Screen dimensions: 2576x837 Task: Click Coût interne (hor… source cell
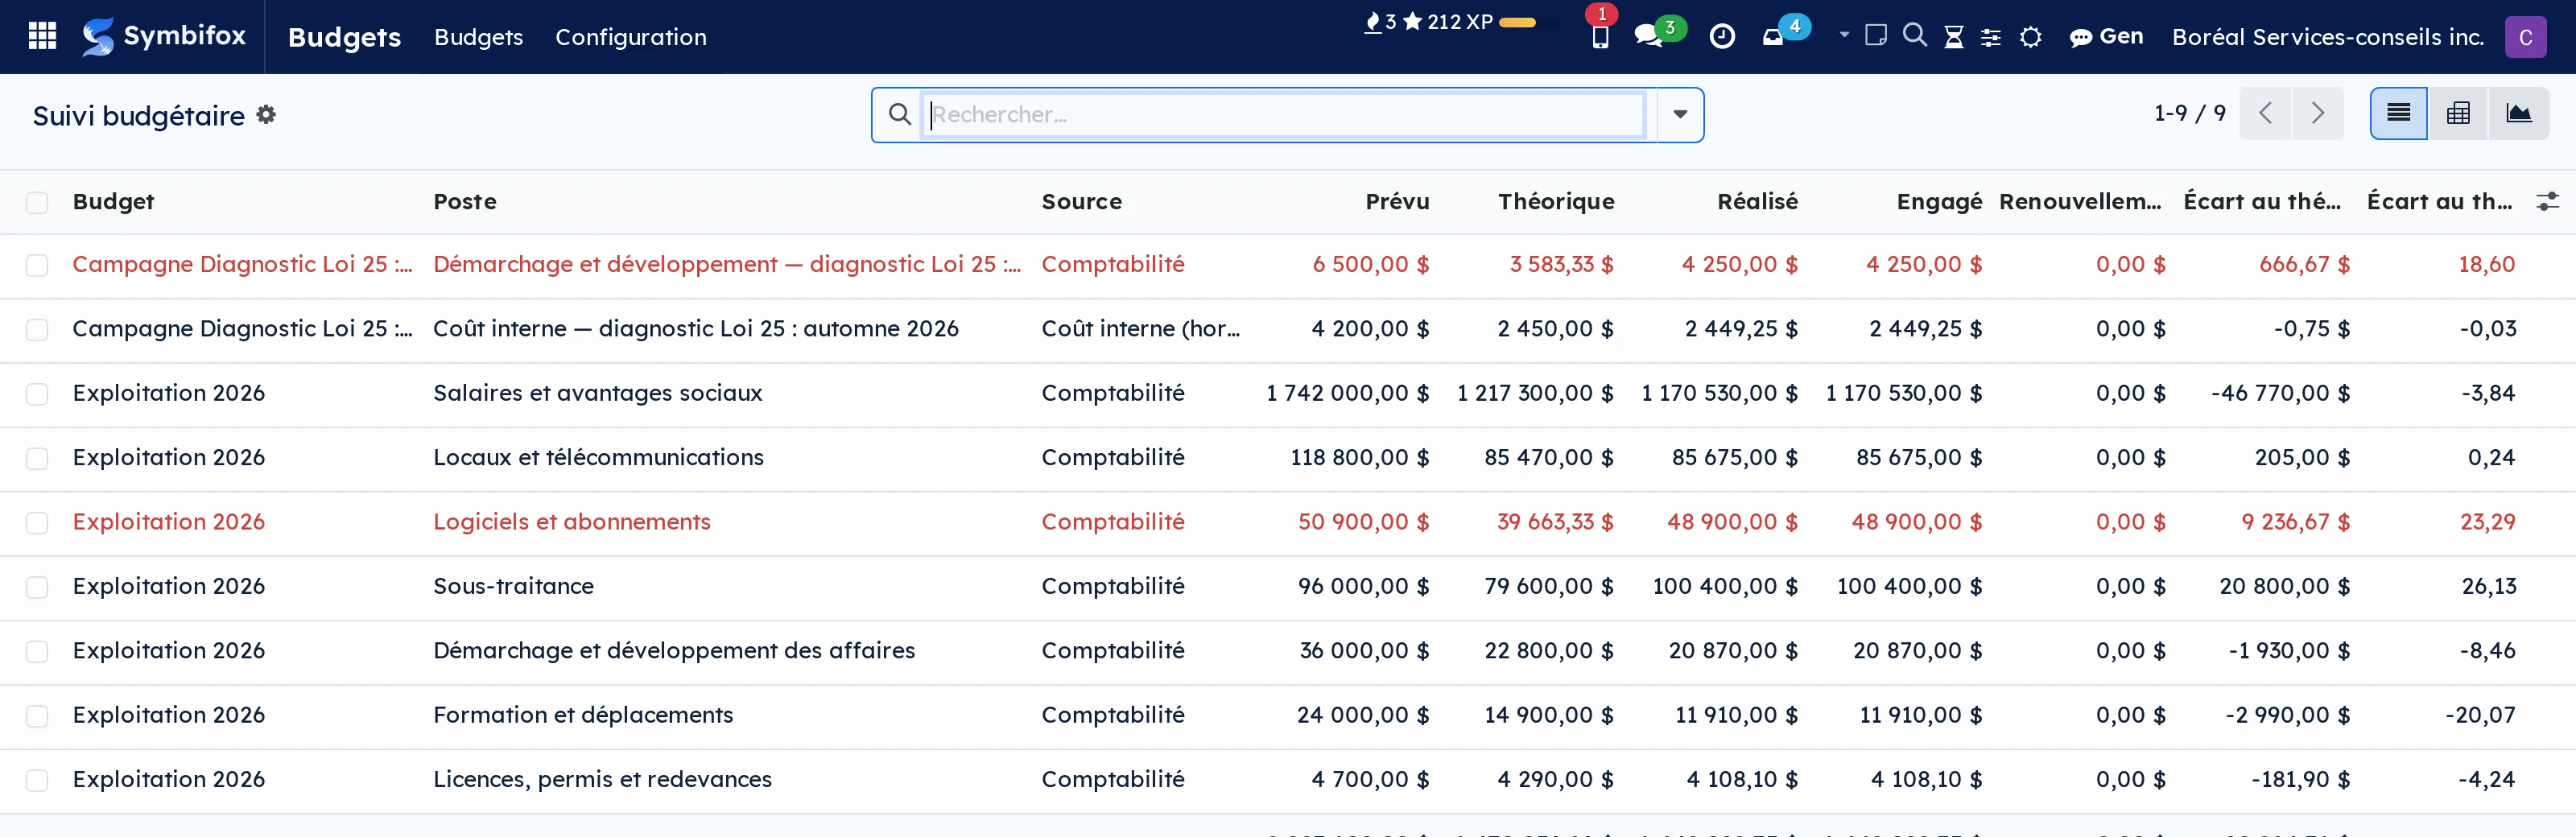tap(1140, 329)
